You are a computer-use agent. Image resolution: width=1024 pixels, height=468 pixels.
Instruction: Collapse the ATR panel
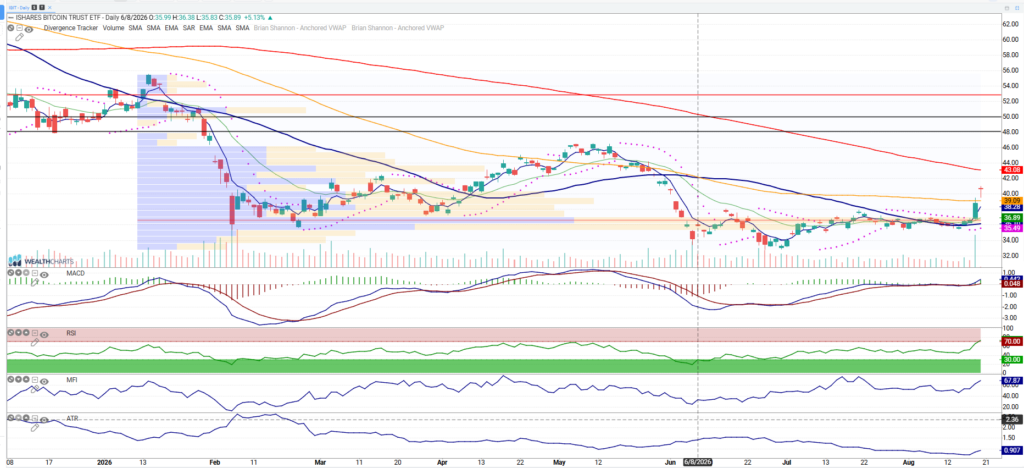point(35,418)
